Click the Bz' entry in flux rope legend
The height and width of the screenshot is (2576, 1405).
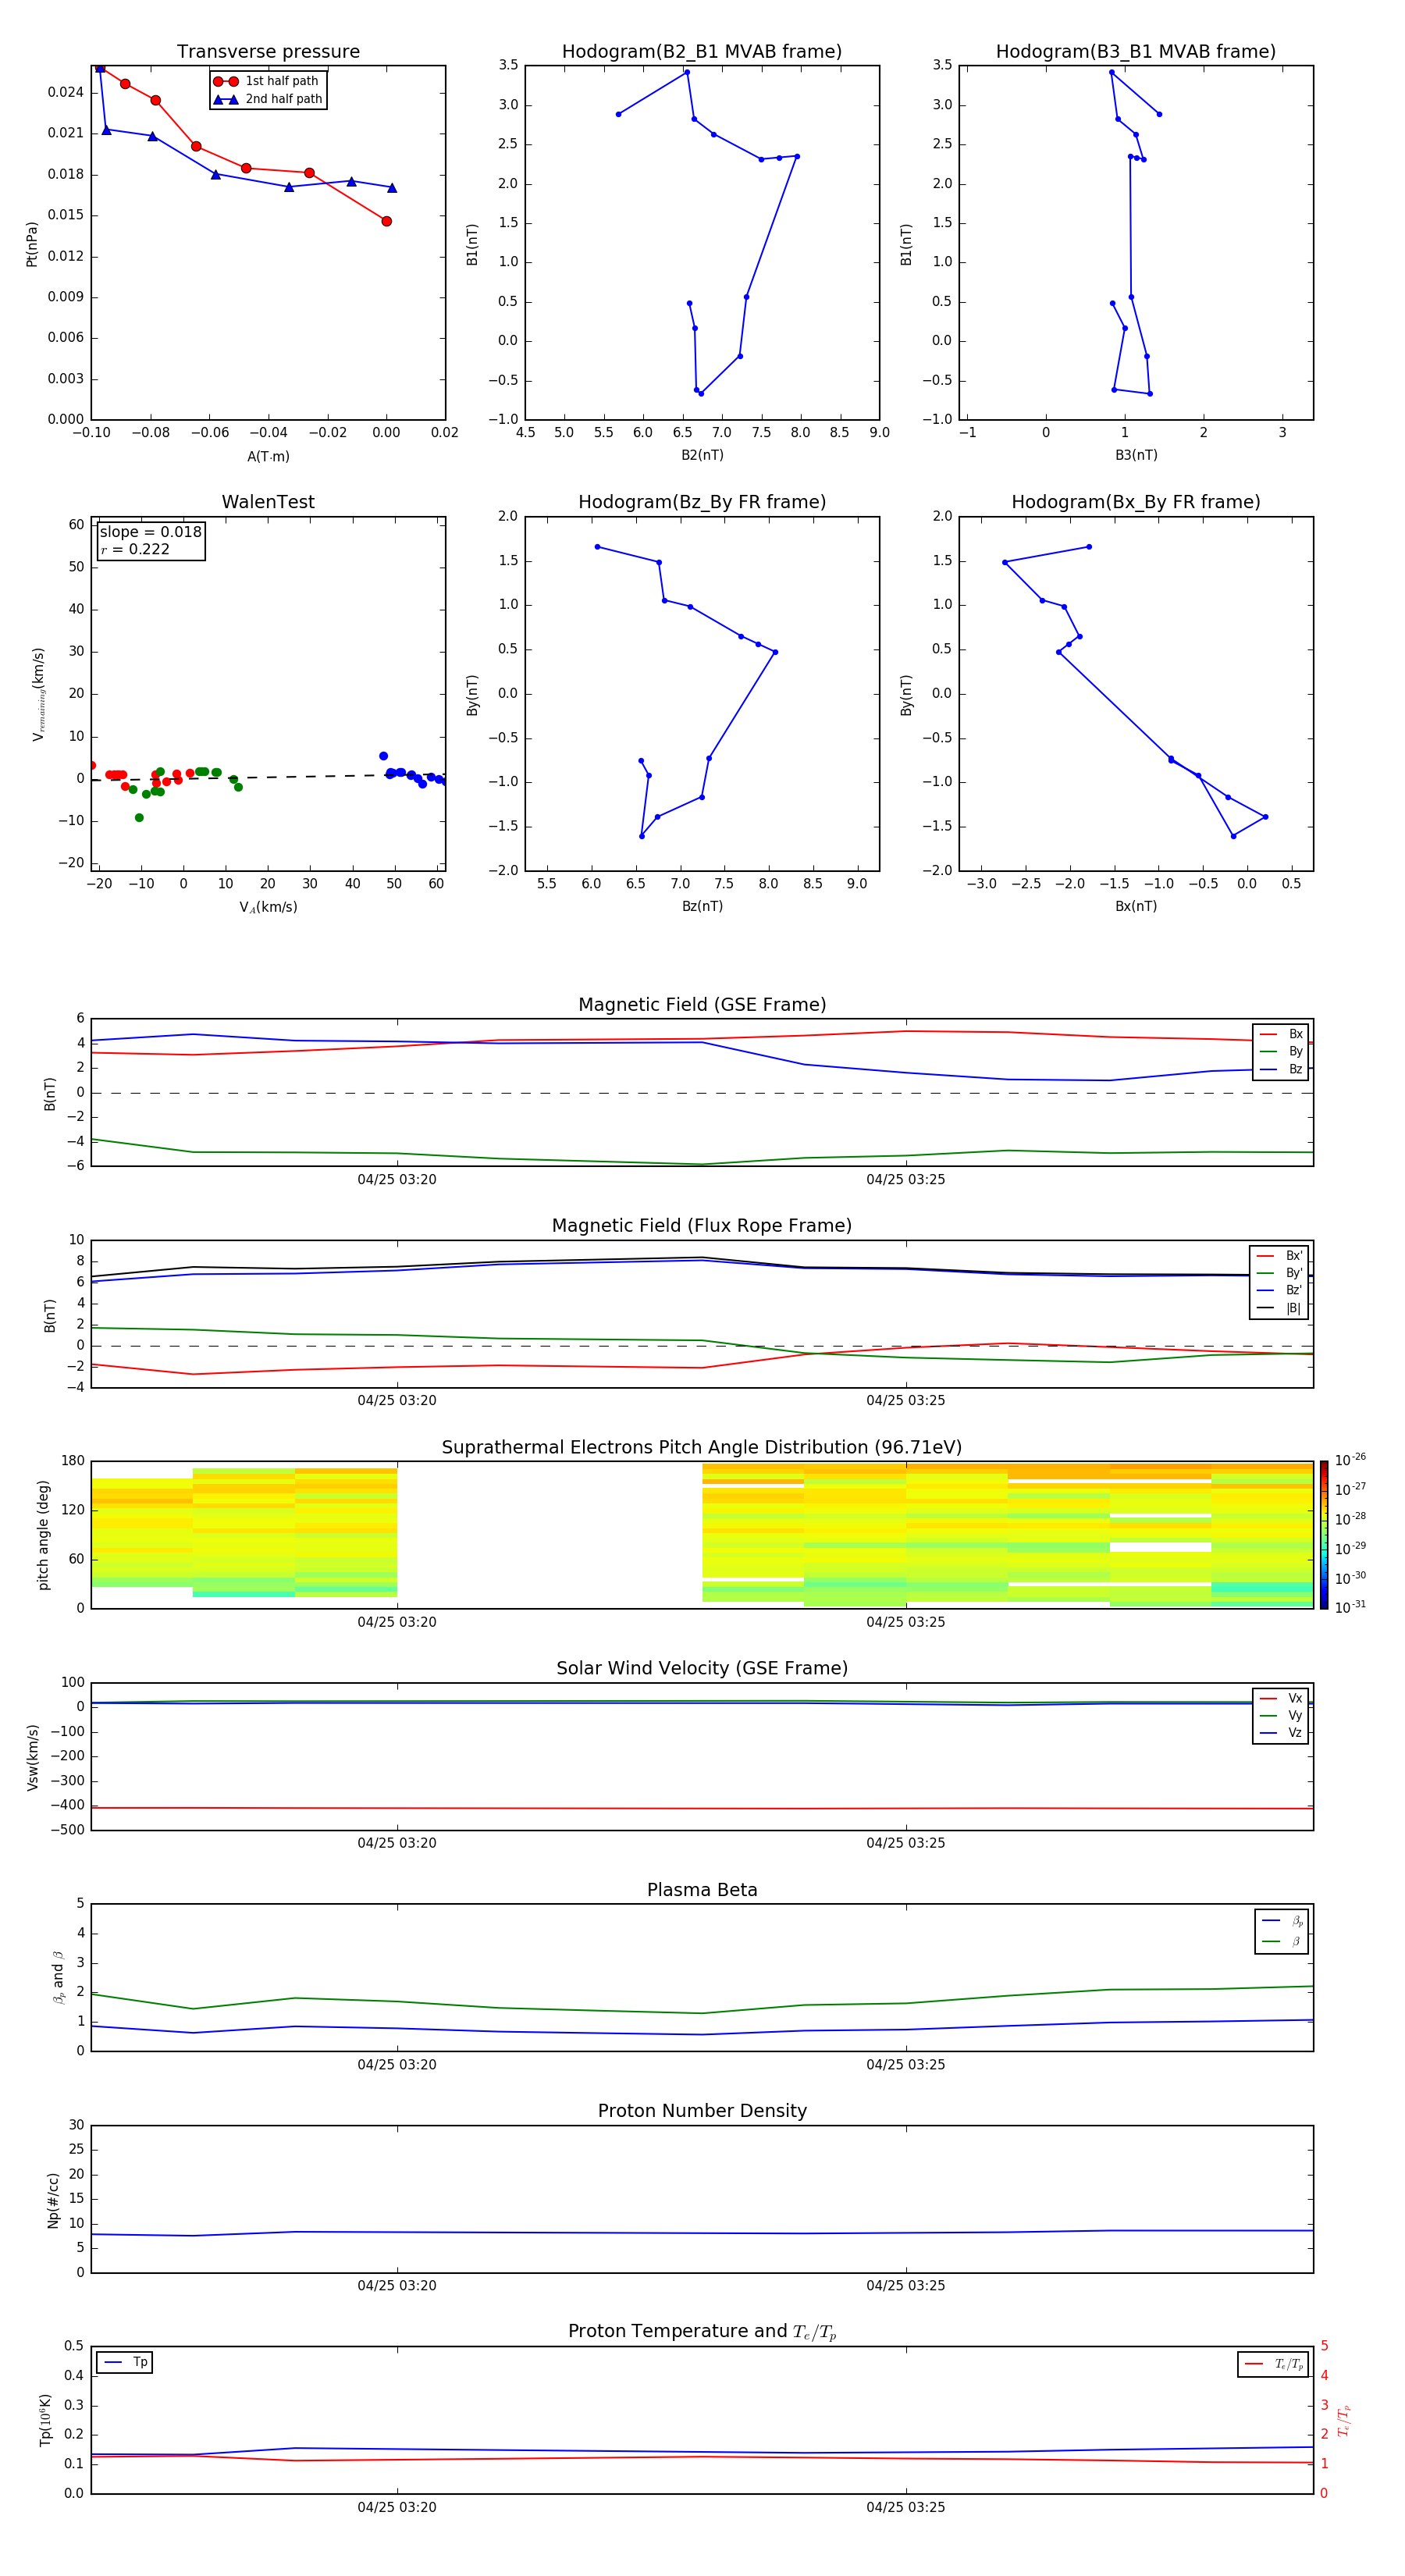[1279, 1291]
